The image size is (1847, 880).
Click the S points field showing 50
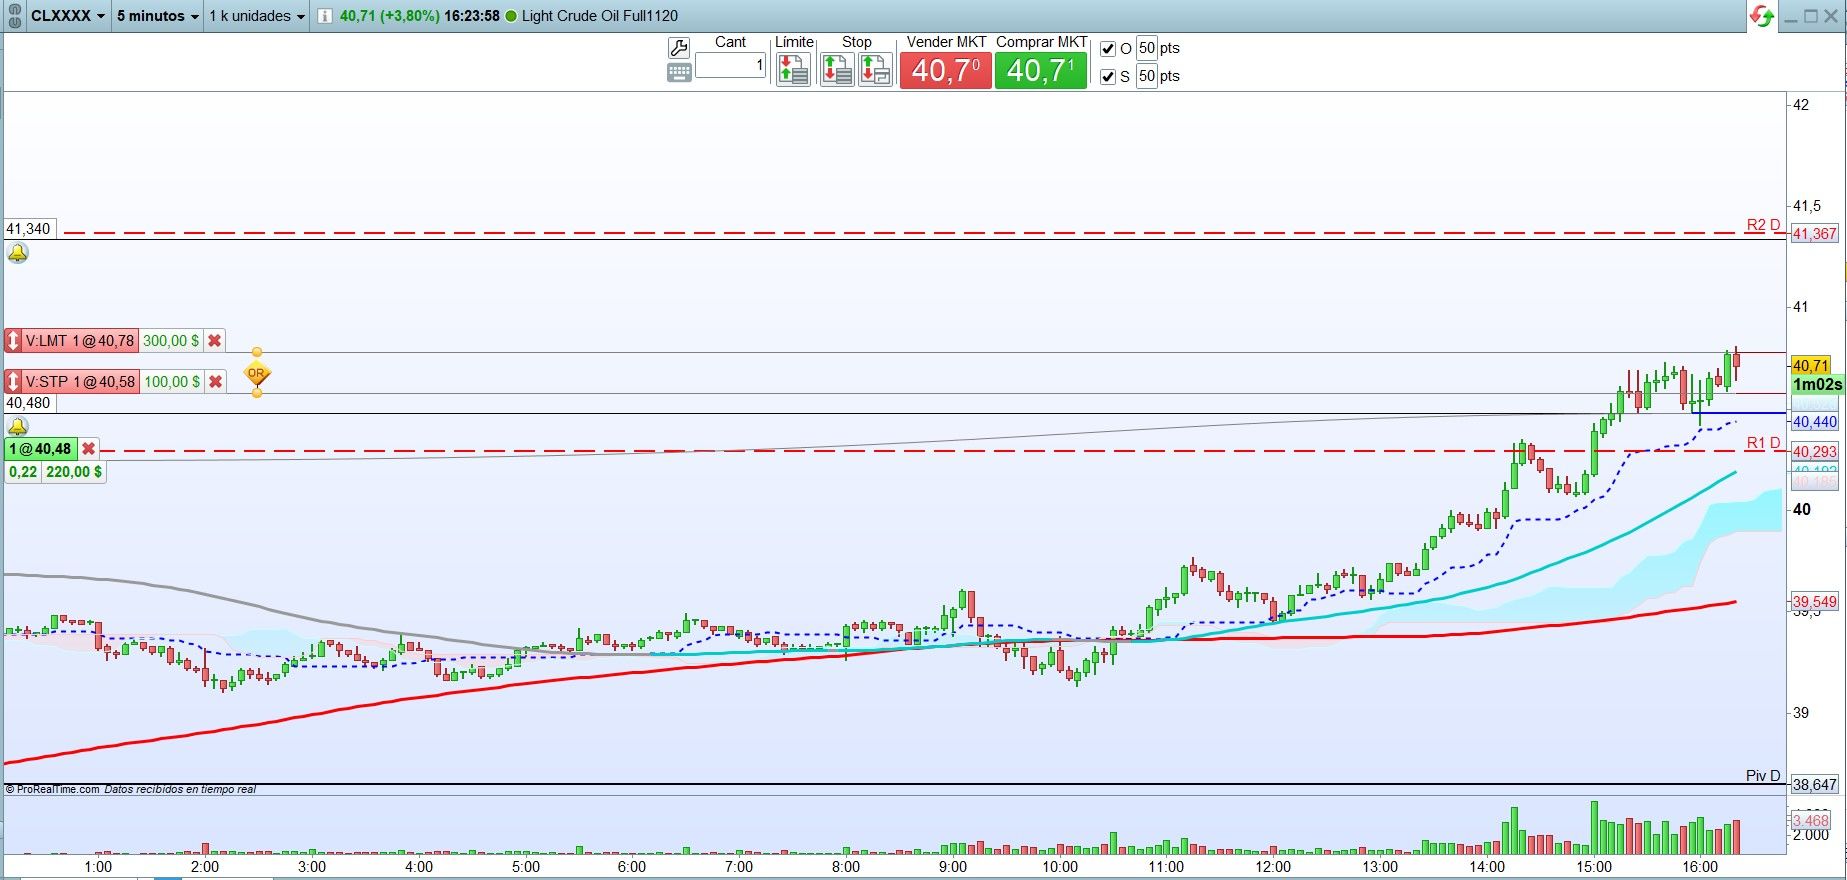tap(1146, 76)
